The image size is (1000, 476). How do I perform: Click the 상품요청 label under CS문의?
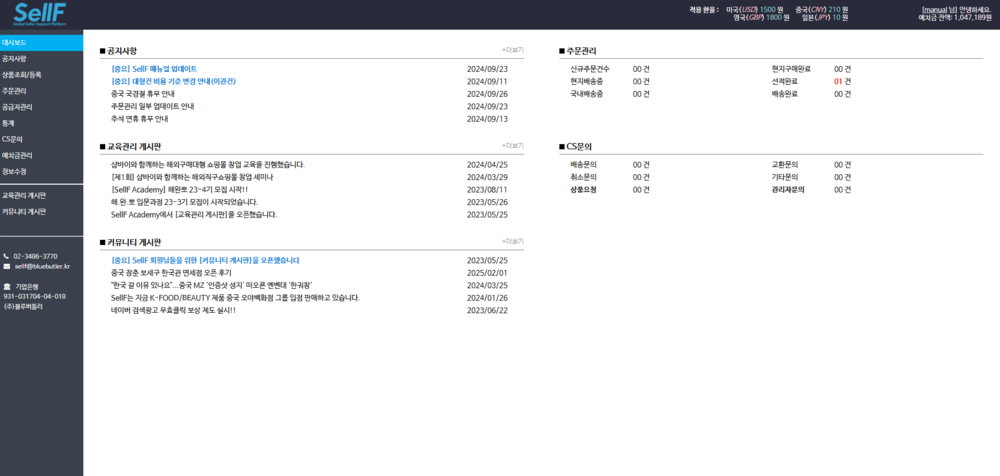coord(584,190)
